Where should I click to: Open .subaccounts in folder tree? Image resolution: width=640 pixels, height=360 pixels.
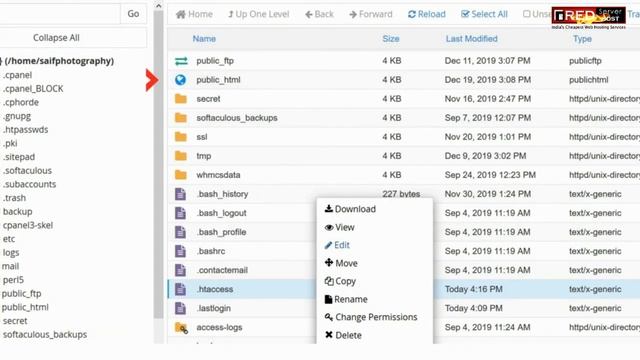(29, 184)
